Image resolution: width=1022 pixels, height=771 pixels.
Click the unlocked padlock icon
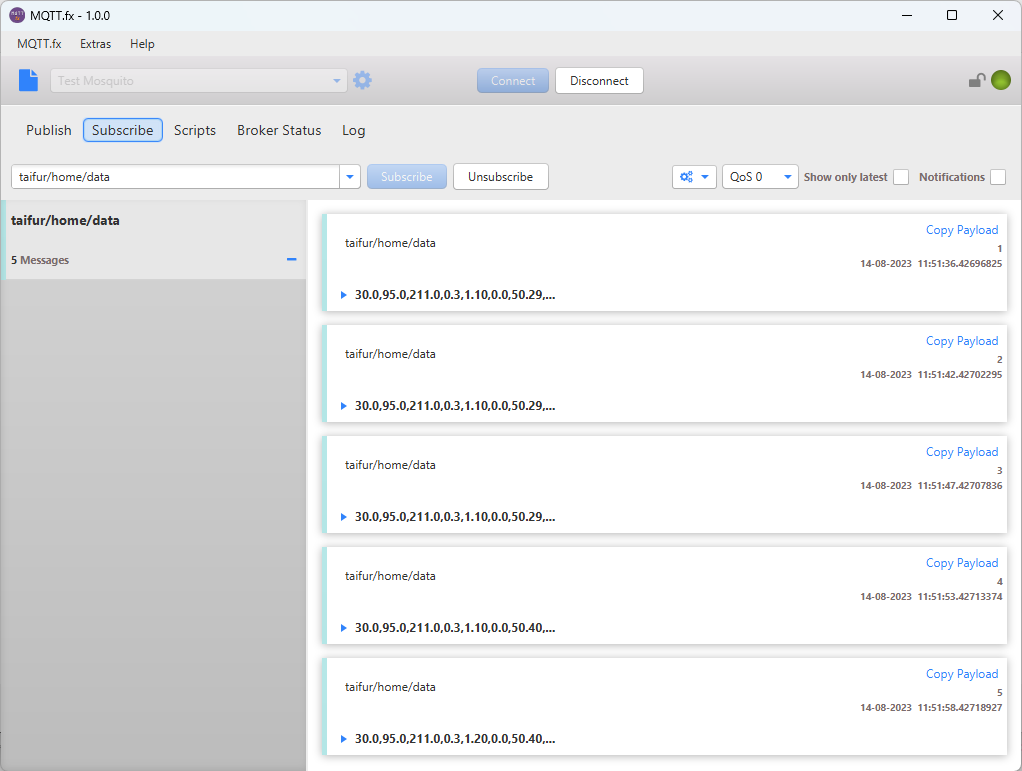976,81
